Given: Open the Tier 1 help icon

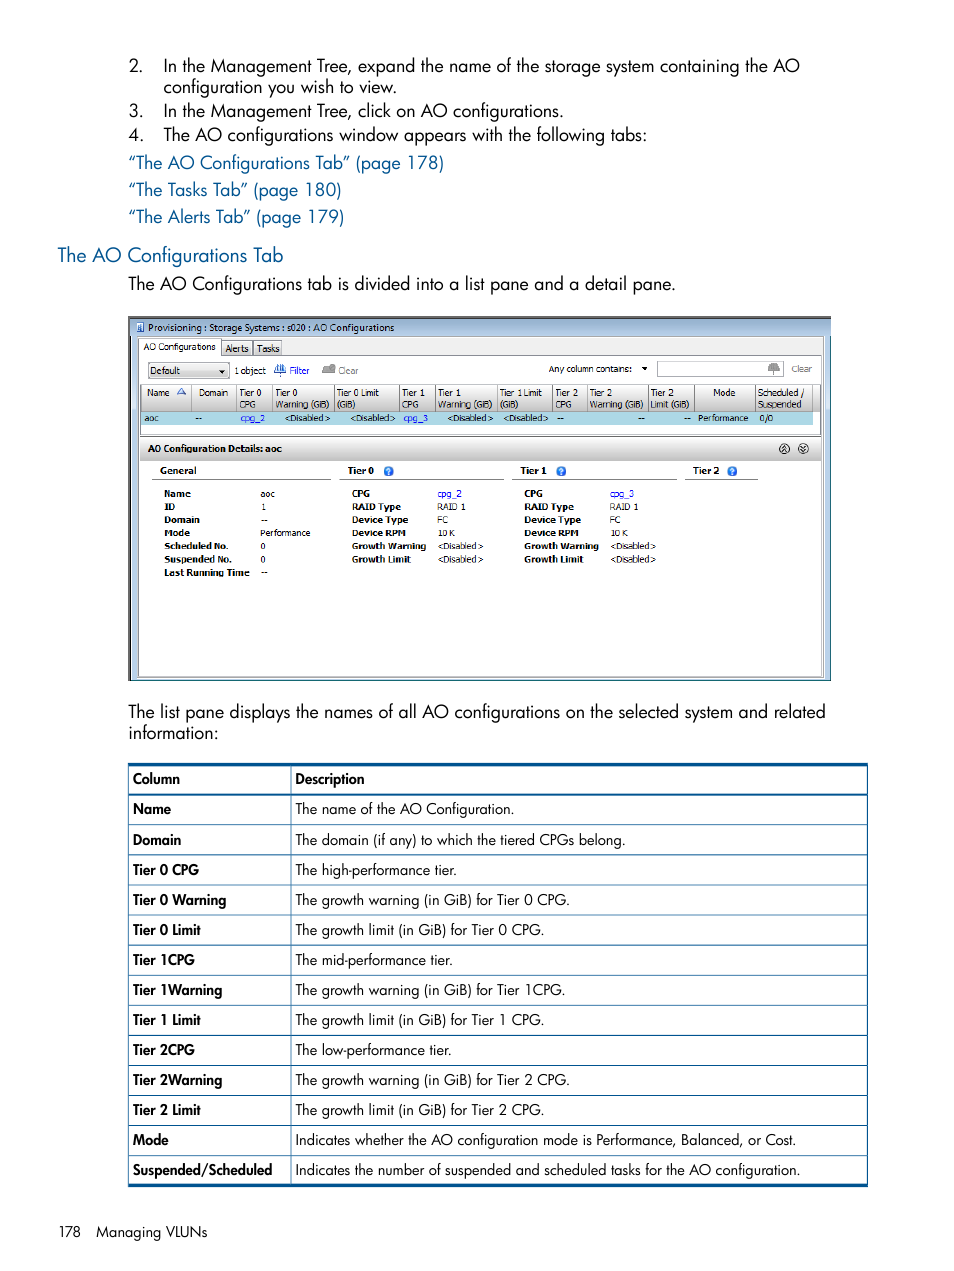Looking at the screenshot, I should [x=561, y=471].
